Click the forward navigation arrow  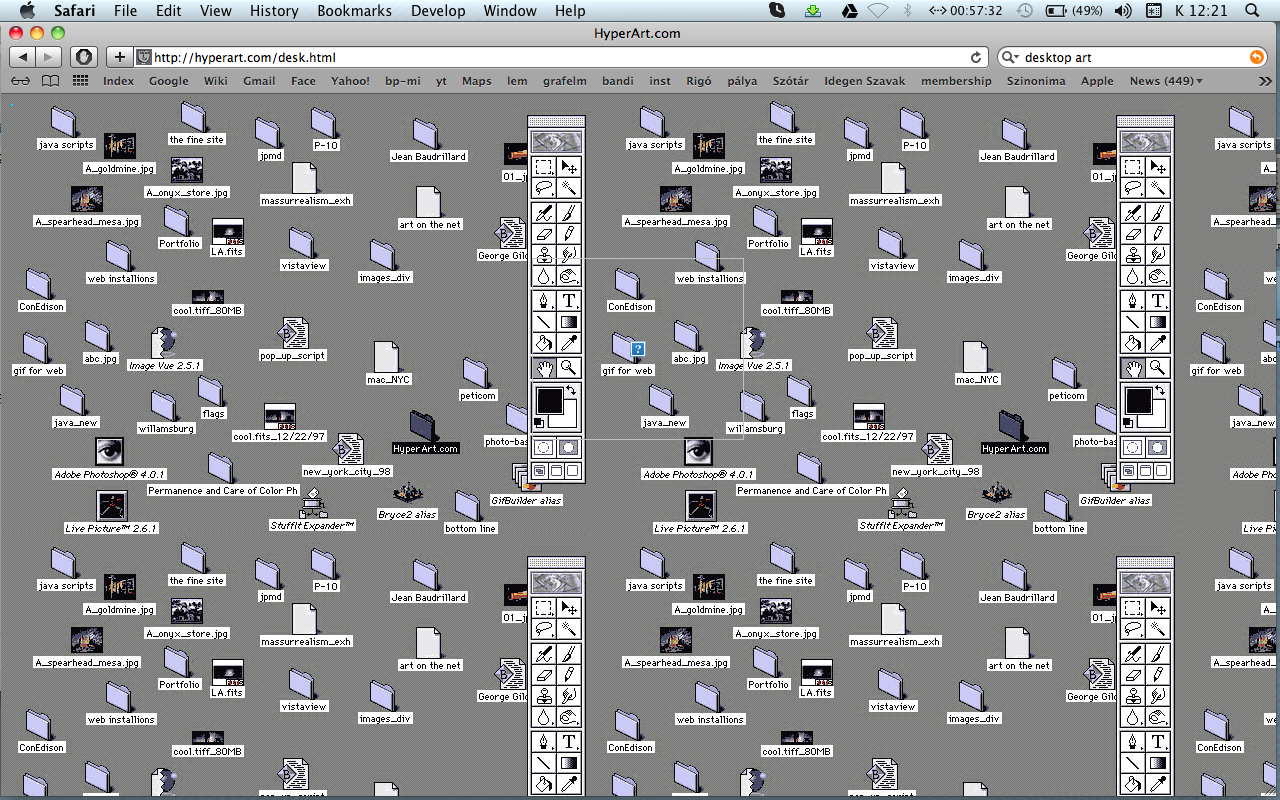pyautogui.click(x=50, y=57)
